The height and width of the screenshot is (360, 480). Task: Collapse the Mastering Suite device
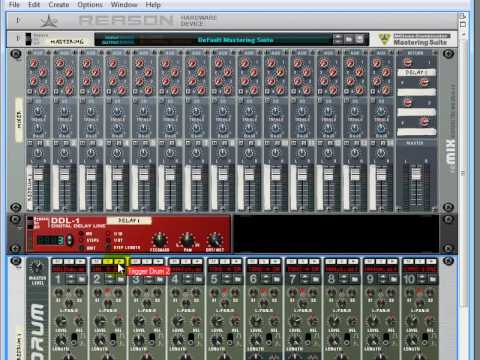point(18,39)
